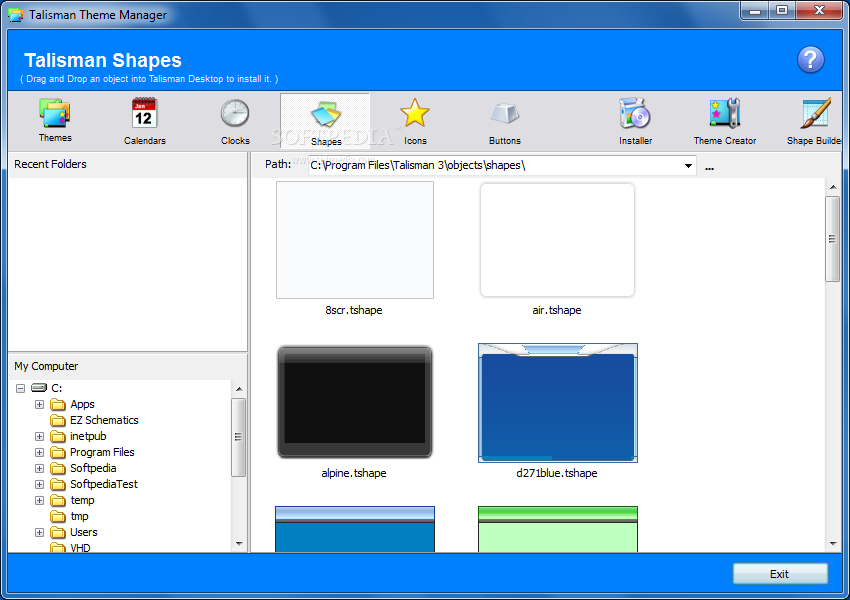Launch the Theme Creator tool
Screen dimensions: 850x600
pyautogui.click(x=725, y=121)
